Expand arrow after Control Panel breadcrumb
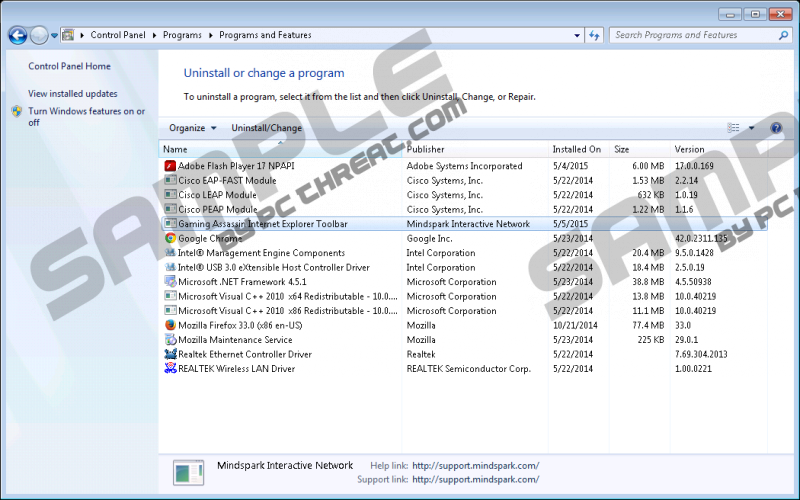 click(x=155, y=35)
